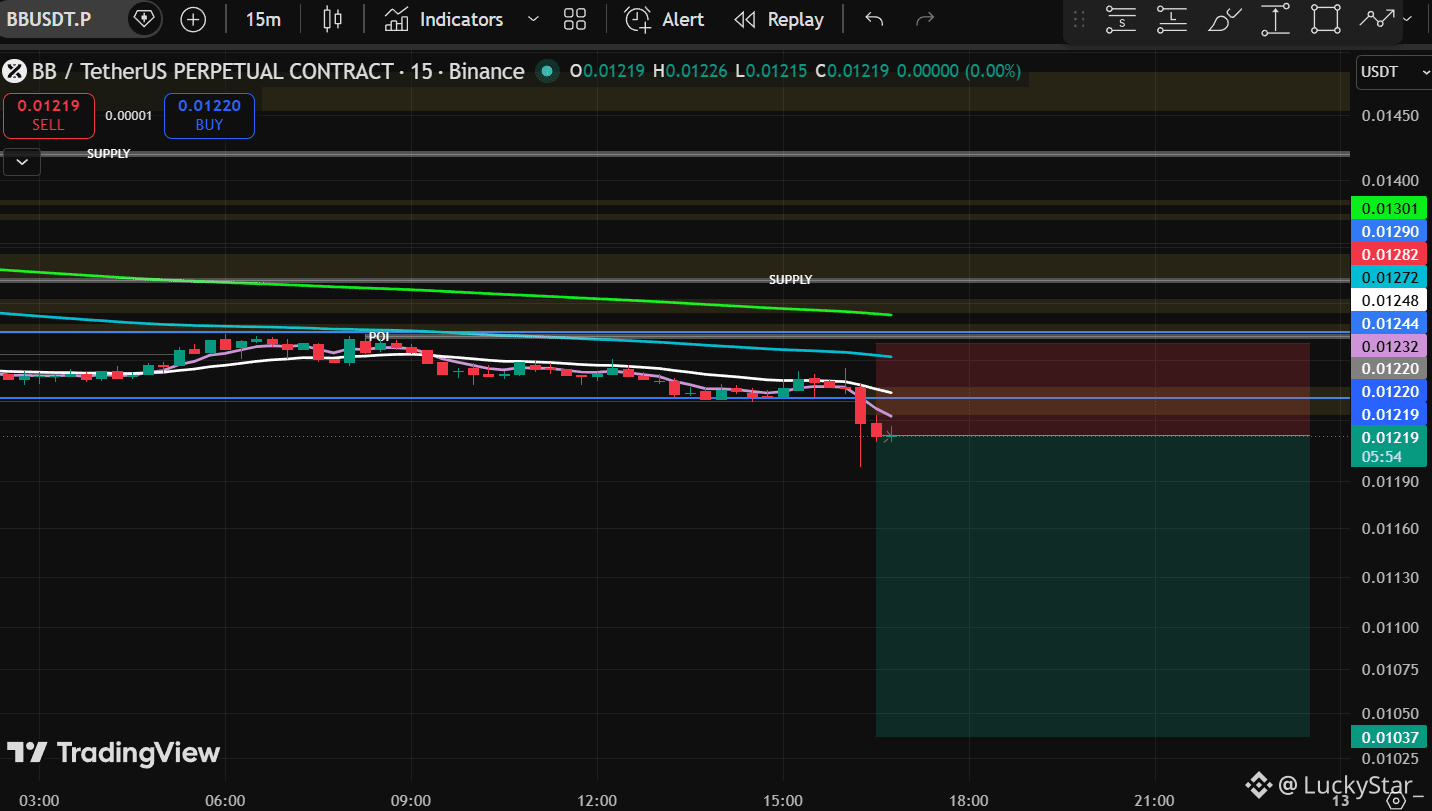The height and width of the screenshot is (811, 1432).
Task: Expand the arrow drawing tool dropdown
Action: [1408, 19]
